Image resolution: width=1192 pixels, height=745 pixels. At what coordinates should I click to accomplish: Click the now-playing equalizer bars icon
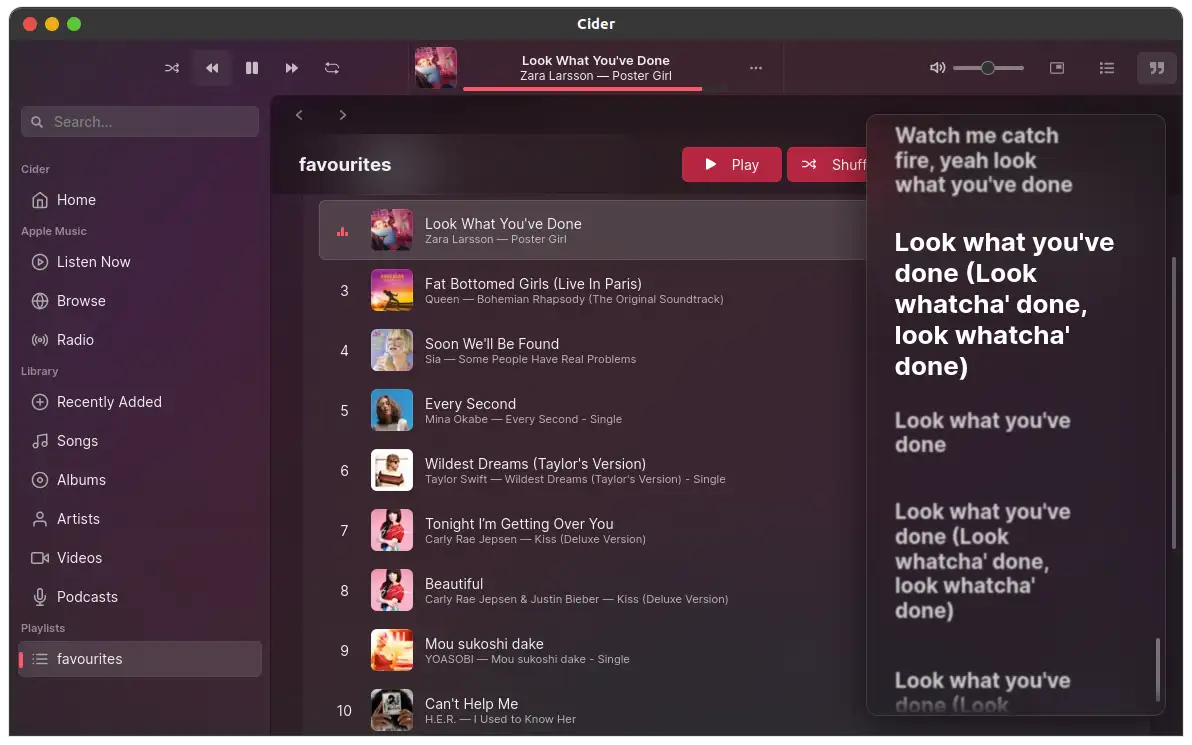pyautogui.click(x=343, y=232)
